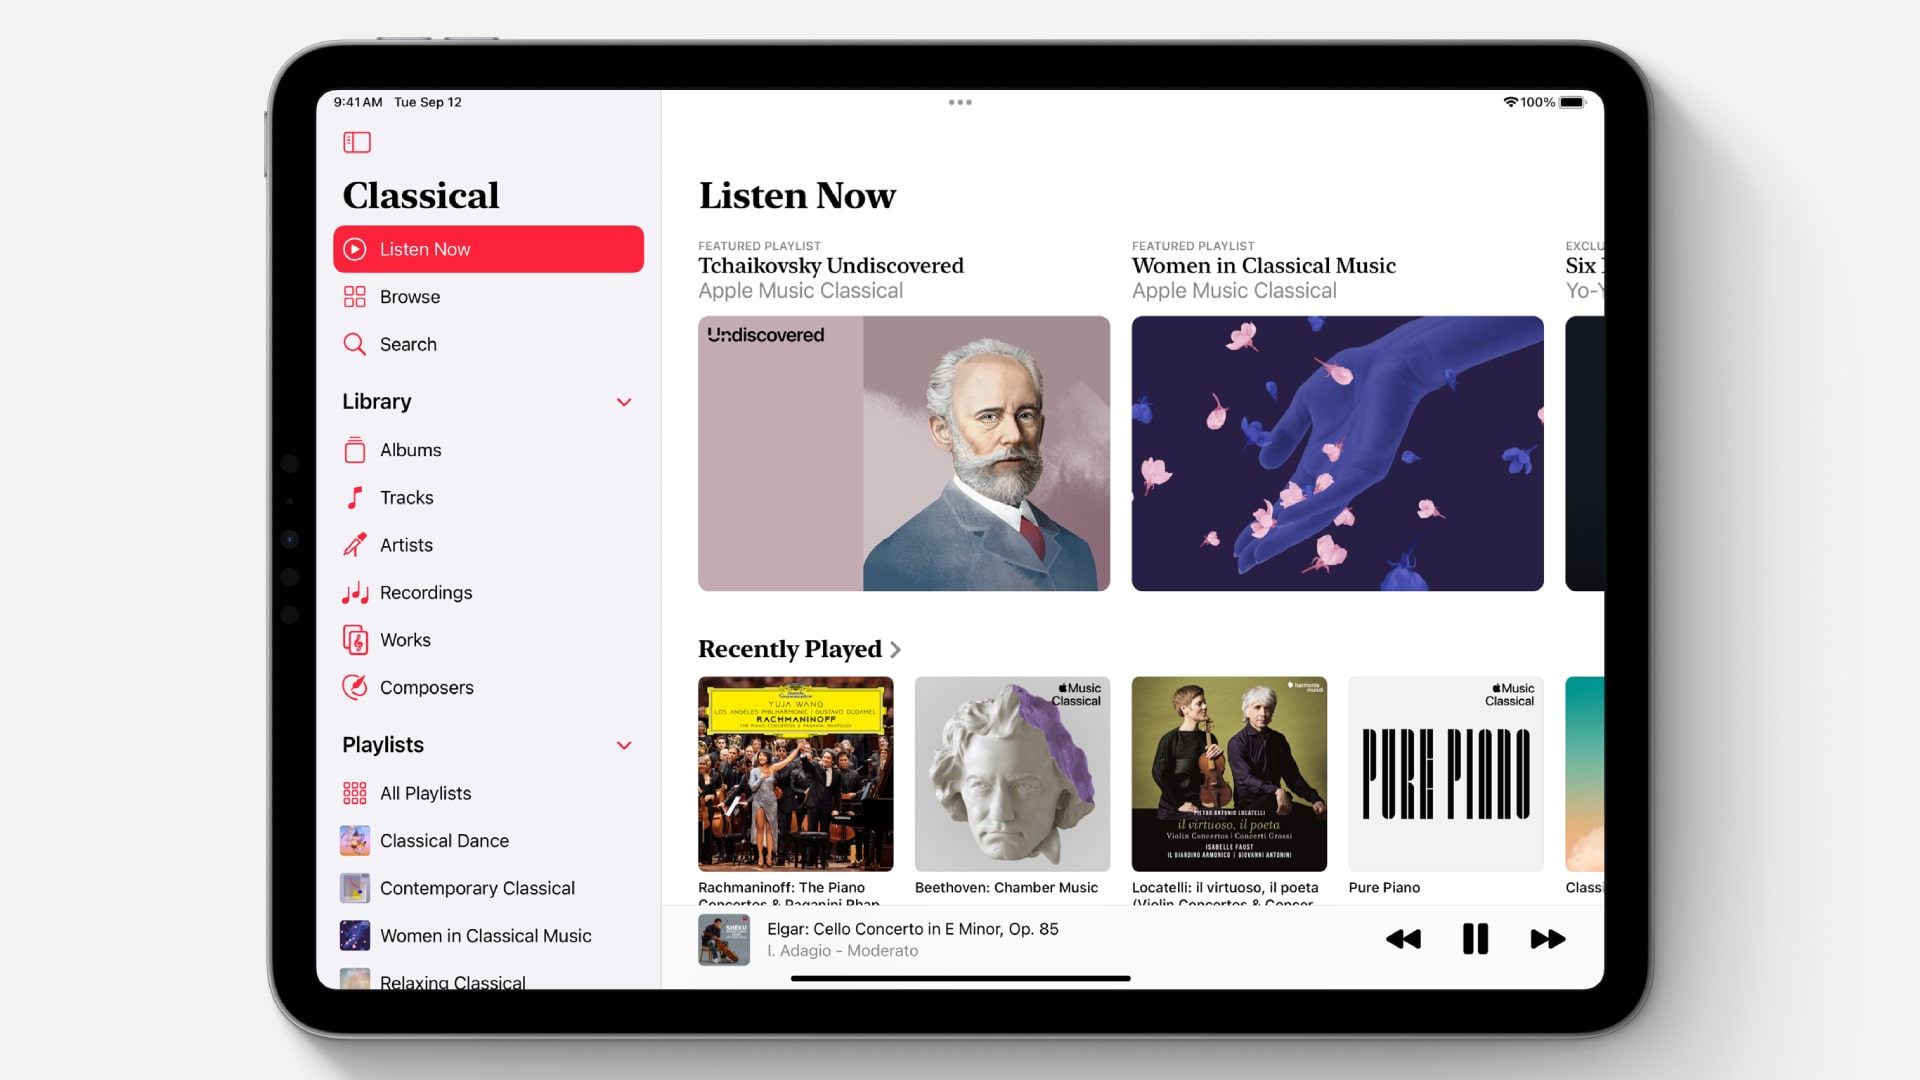Image resolution: width=1920 pixels, height=1080 pixels.
Task: Select the Tracks icon in sidebar
Action: [355, 497]
